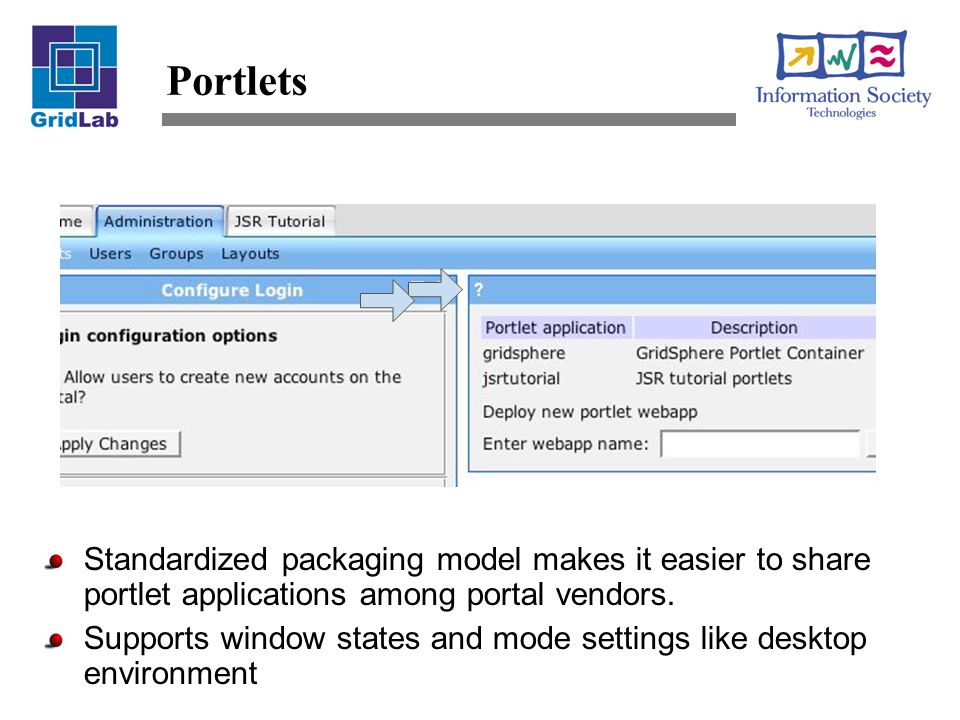
Task: Click the Apply Changes button
Action: coord(119,444)
